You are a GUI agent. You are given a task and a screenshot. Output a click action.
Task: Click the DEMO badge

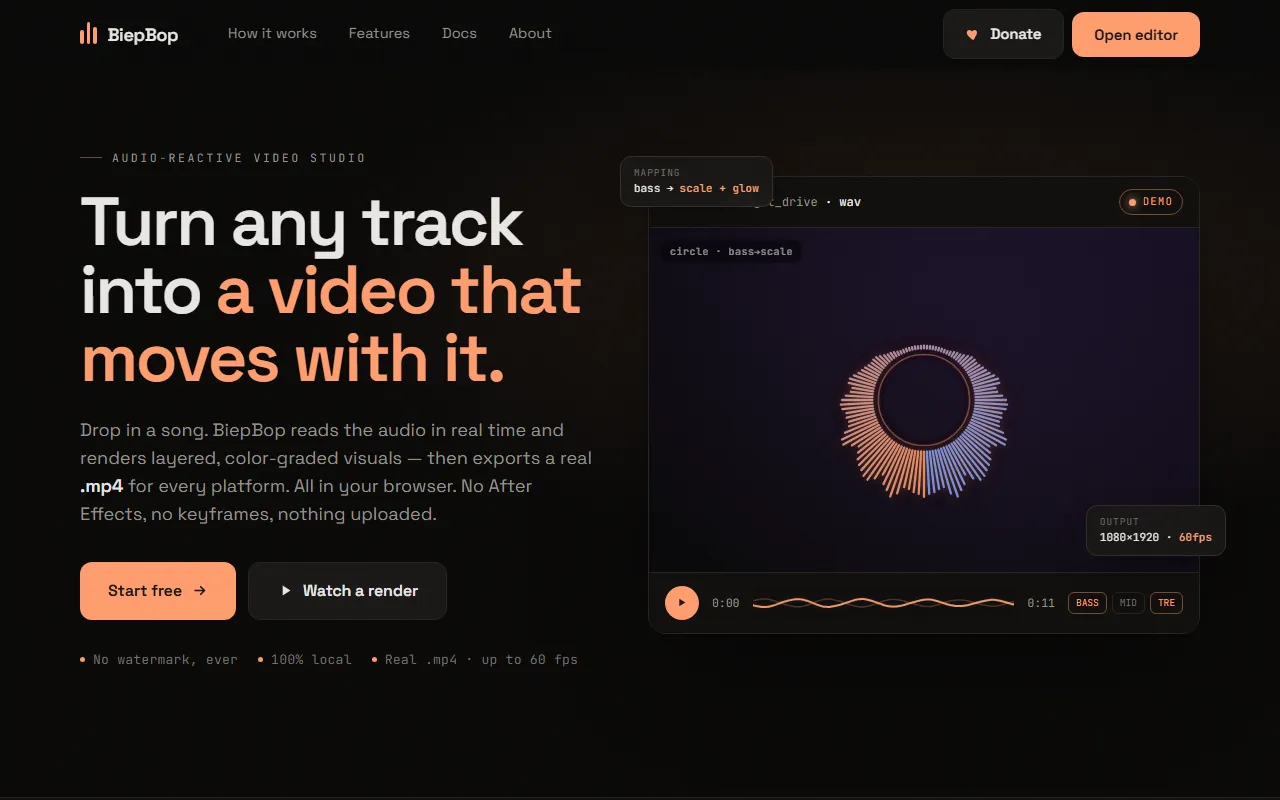1151,202
